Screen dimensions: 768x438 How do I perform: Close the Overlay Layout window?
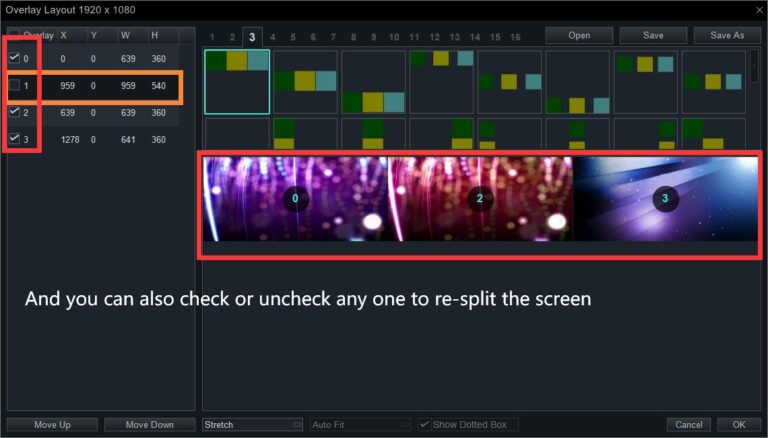pos(759,10)
